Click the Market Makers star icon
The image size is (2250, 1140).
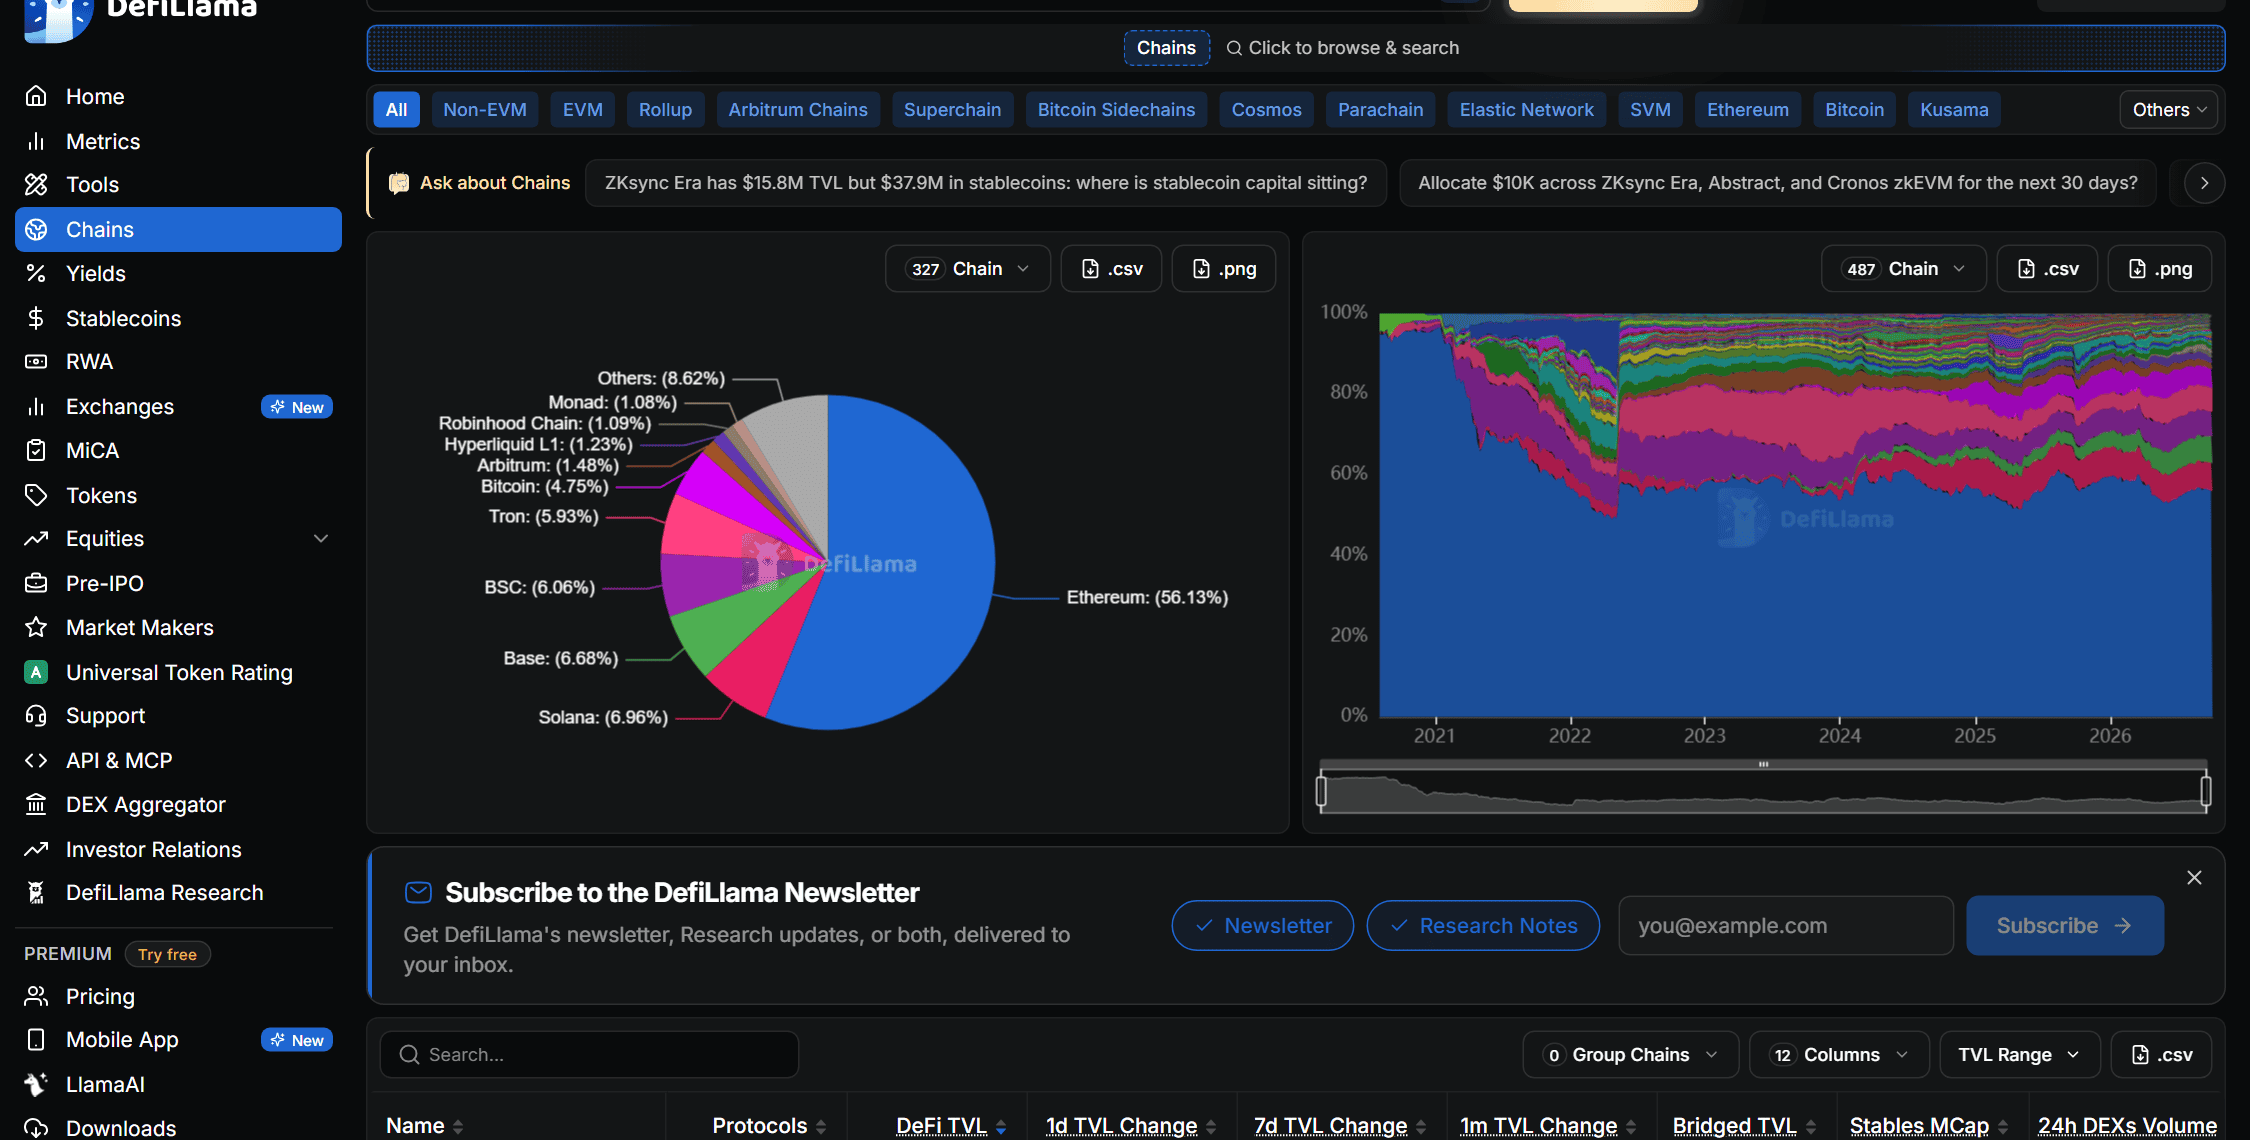tap(36, 627)
